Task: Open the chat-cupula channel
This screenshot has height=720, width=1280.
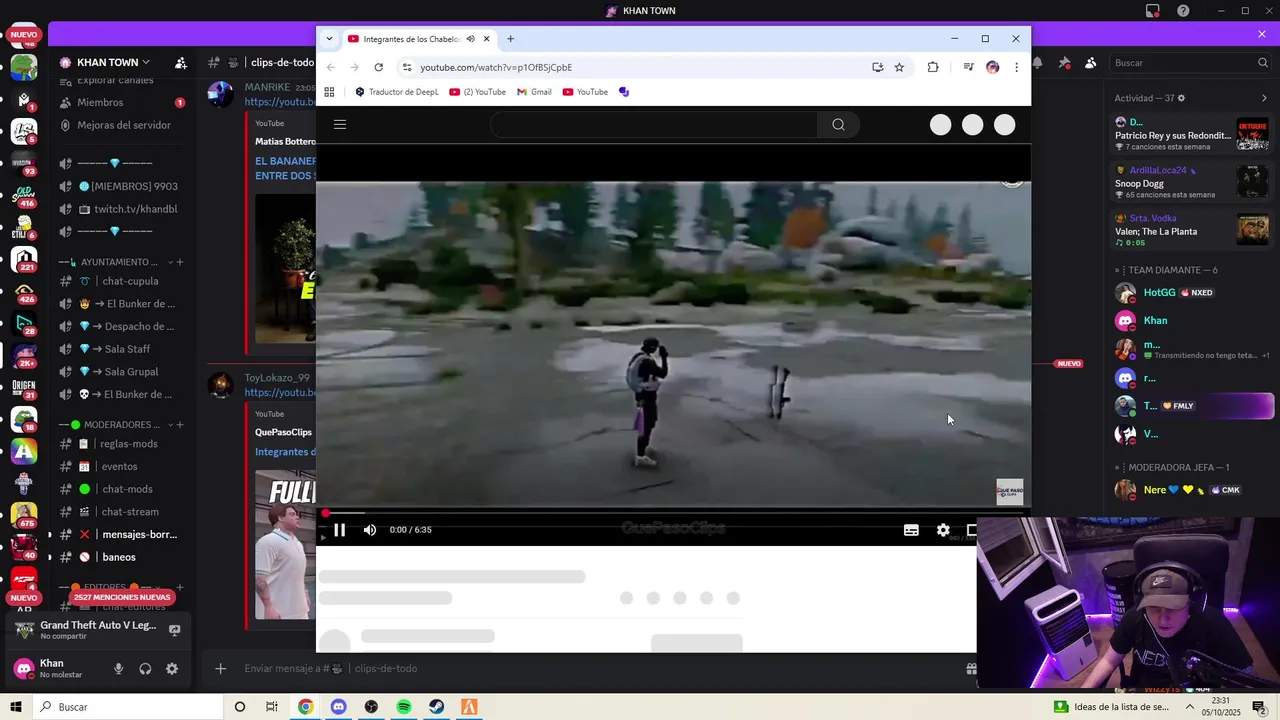Action: pos(121,281)
